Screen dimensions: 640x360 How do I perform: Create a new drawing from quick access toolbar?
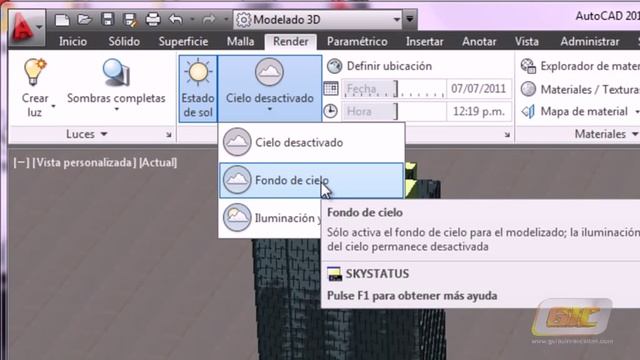(62, 19)
